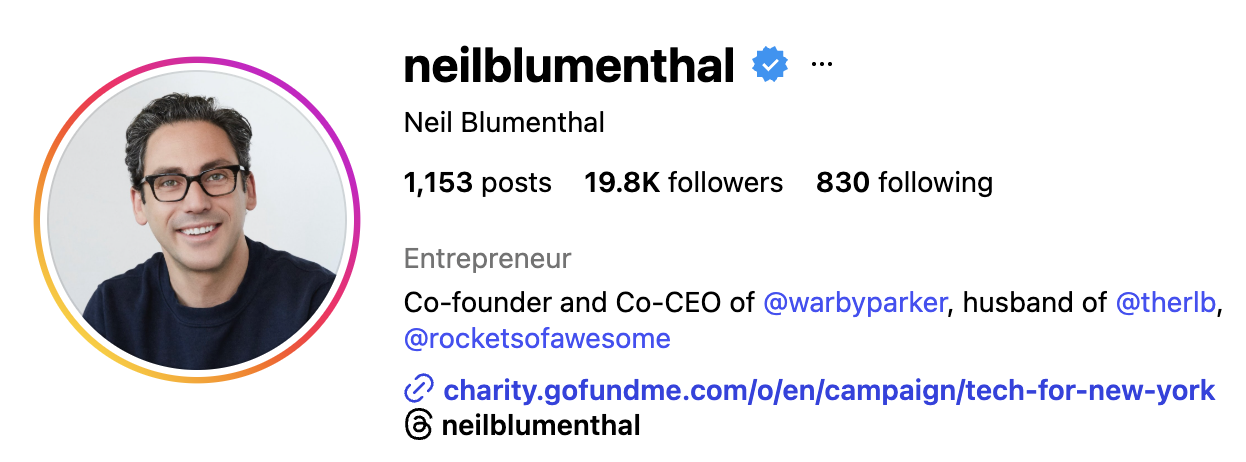Open Neil Blumenthal's profile picture
This screenshot has height=462, width=1246.
(197, 220)
